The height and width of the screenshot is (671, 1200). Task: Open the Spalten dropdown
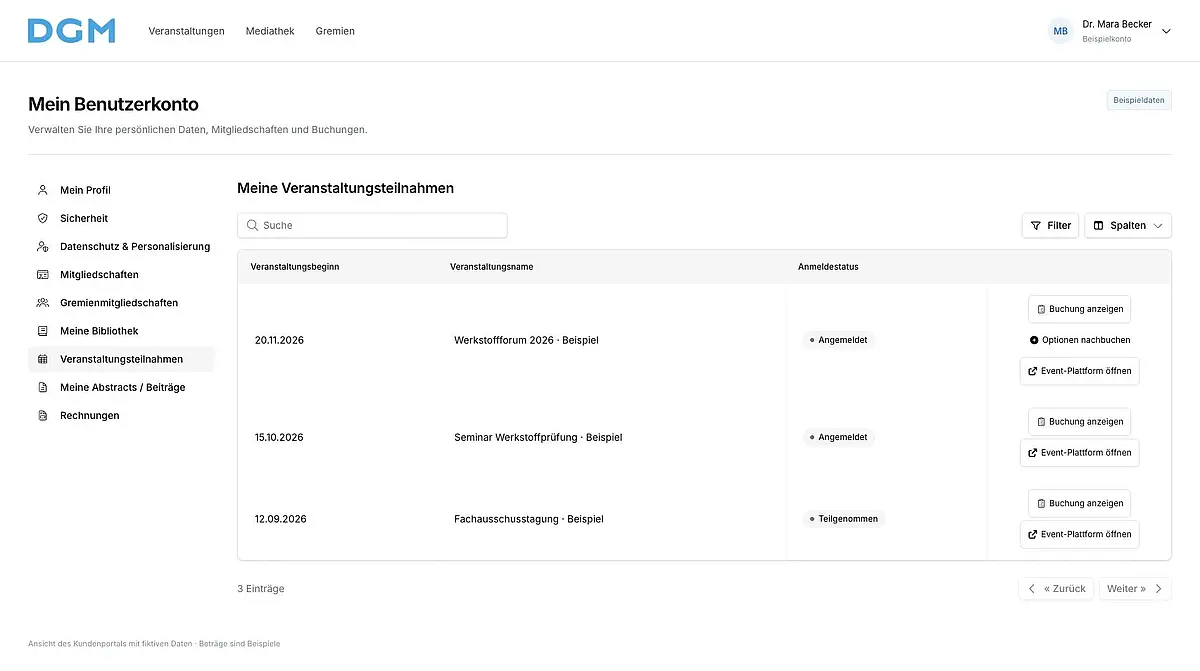coord(1128,225)
